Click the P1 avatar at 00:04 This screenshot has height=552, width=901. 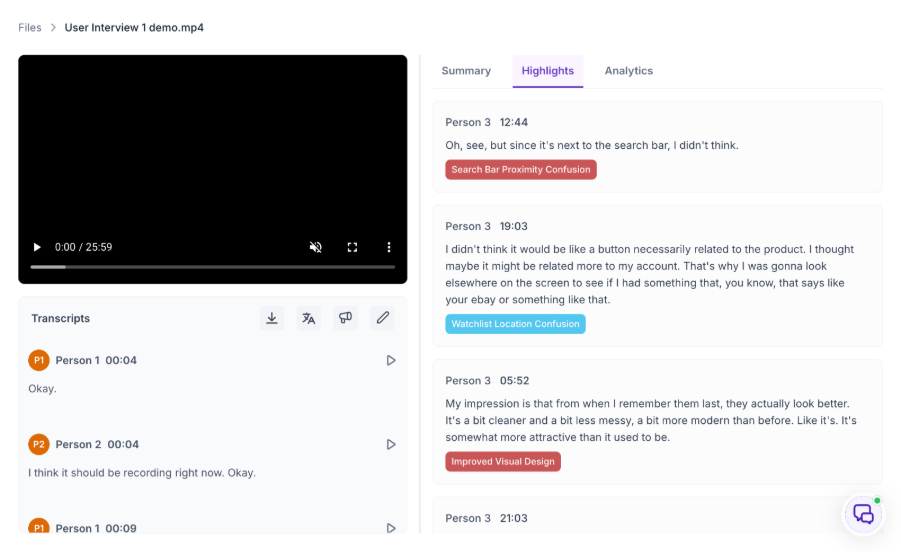(x=38, y=360)
